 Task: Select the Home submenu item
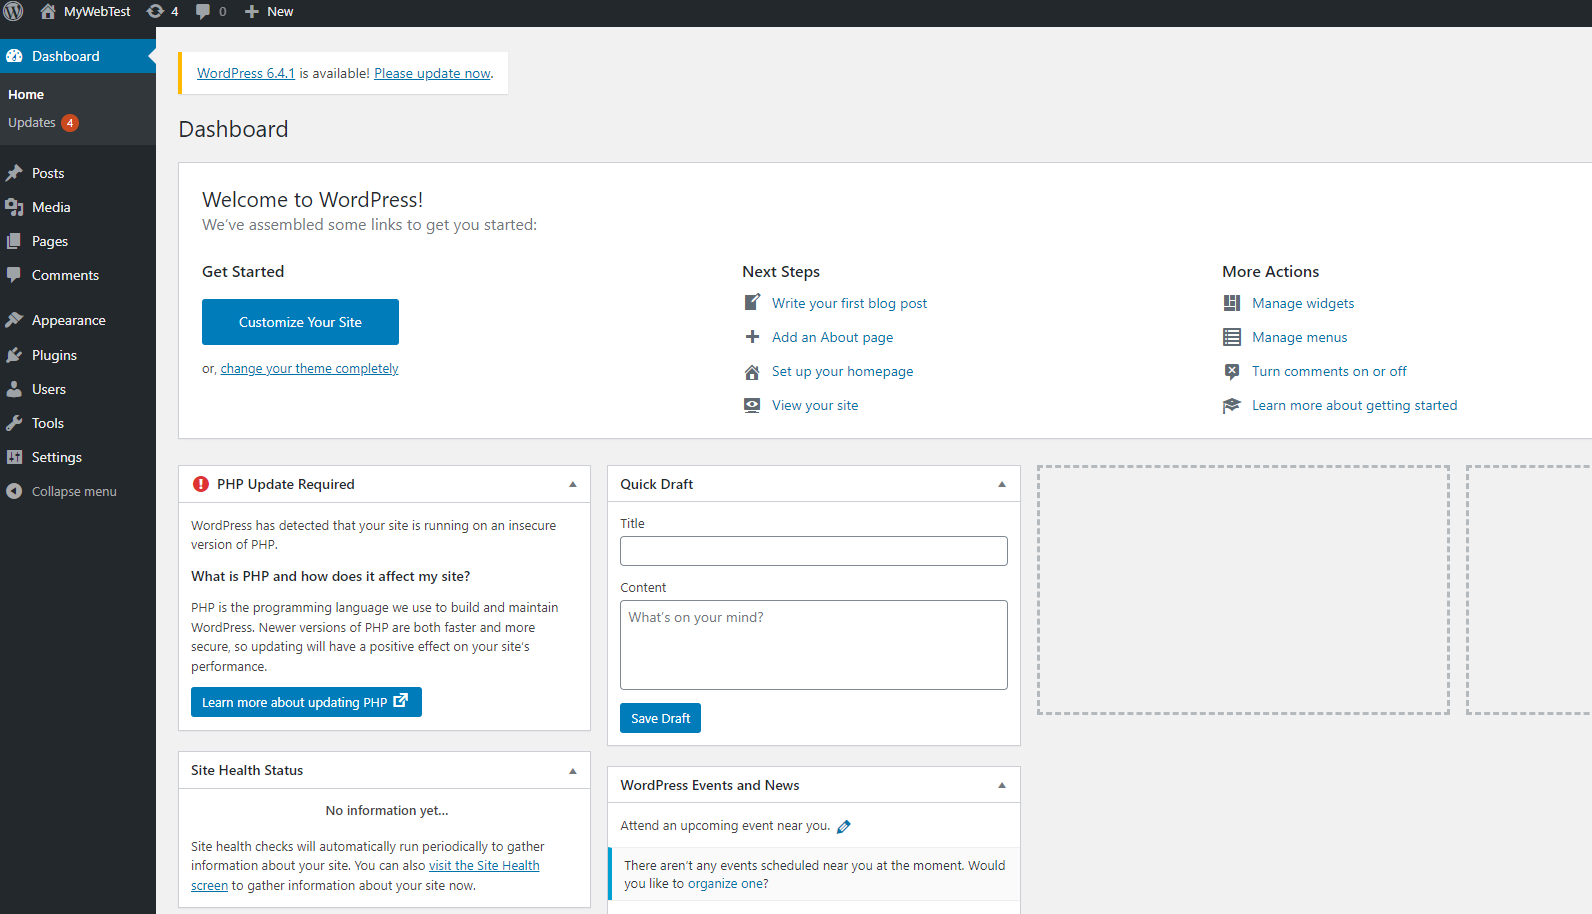pos(26,95)
